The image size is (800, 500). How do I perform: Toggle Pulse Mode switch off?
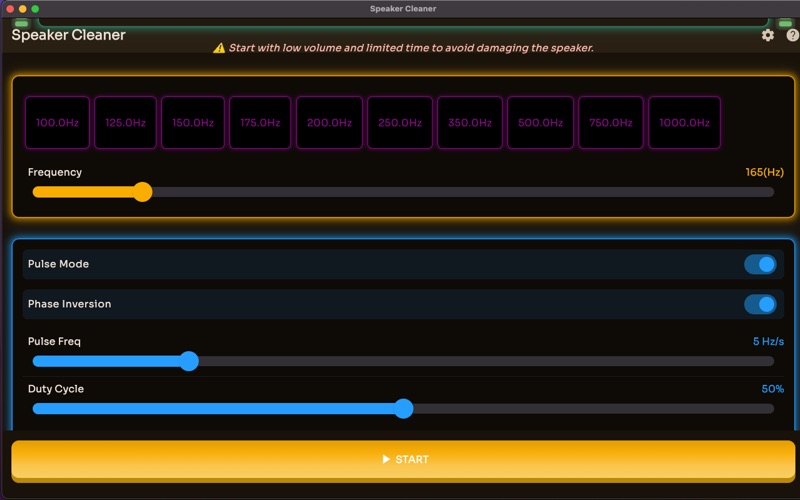coord(760,264)
